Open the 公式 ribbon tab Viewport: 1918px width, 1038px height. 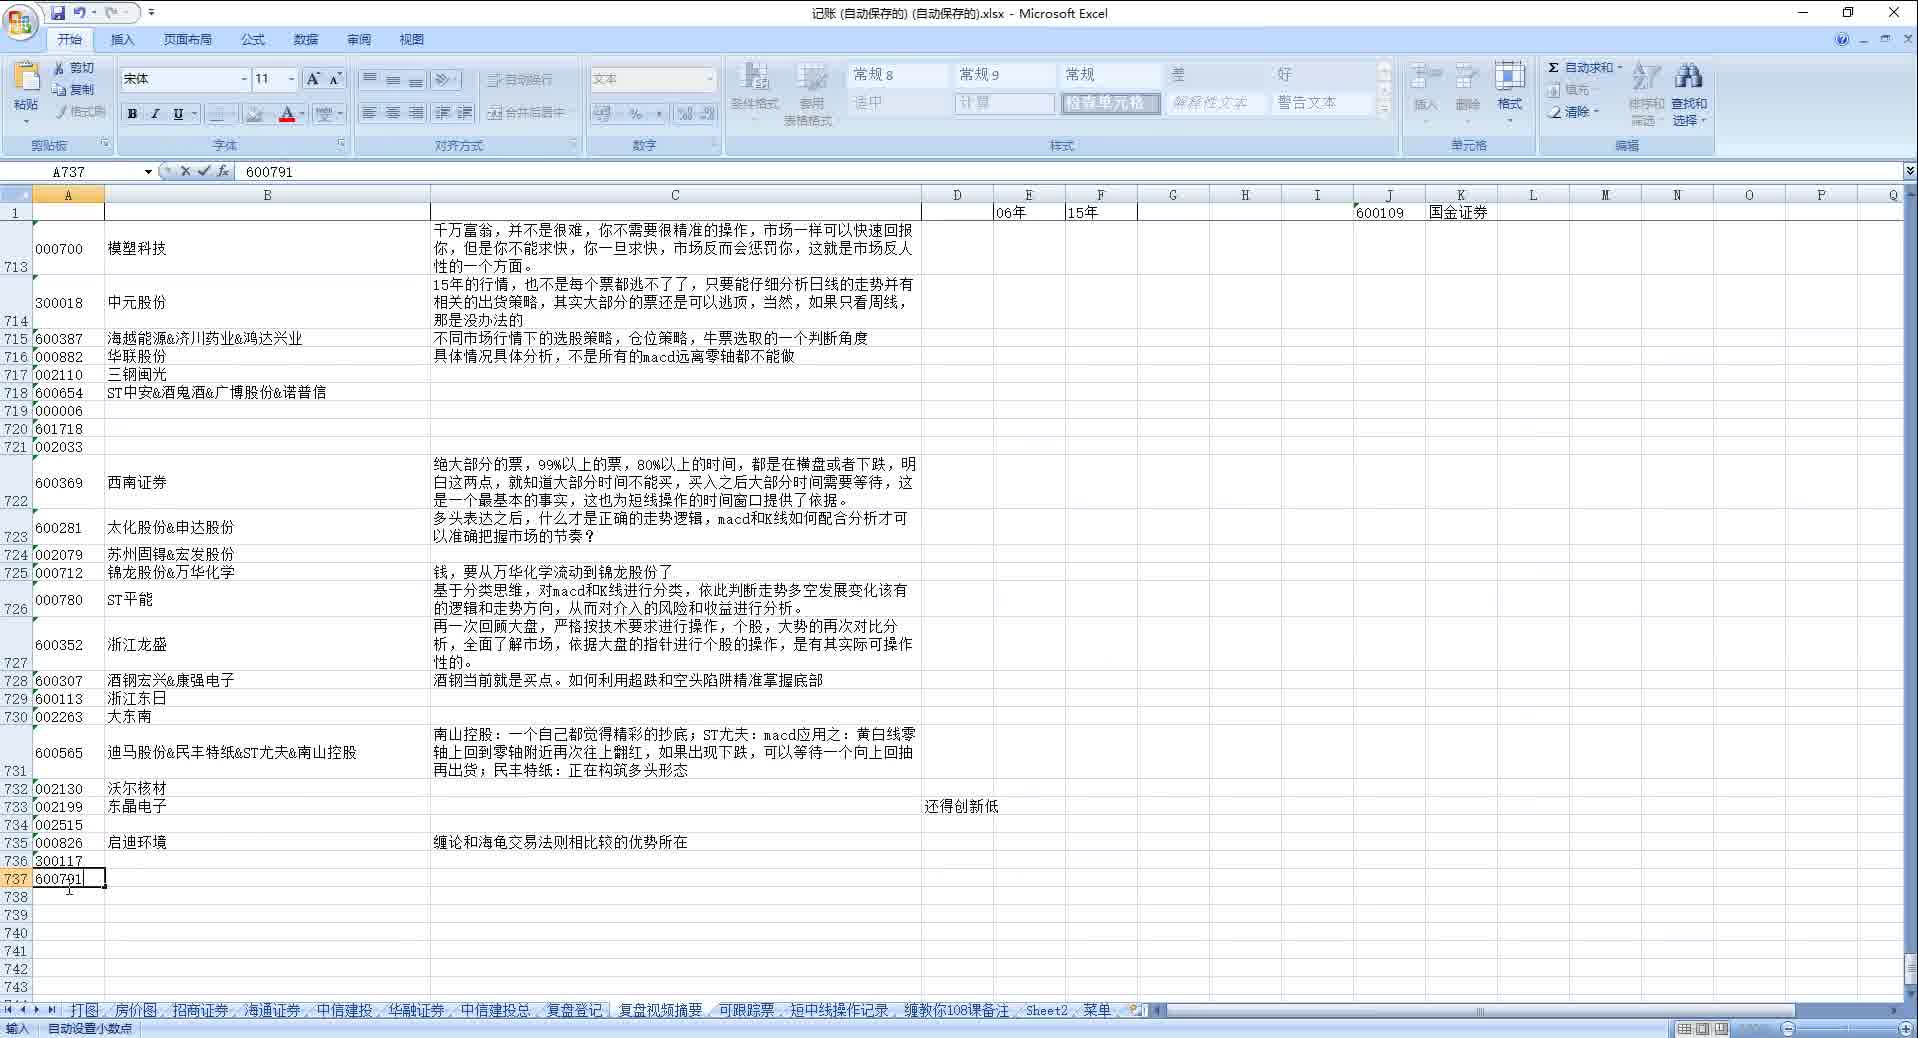(253, 39)
